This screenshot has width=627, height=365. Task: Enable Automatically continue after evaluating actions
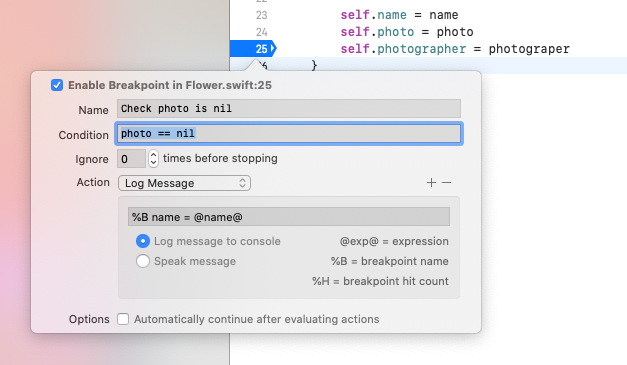click(x=123, y=319)
